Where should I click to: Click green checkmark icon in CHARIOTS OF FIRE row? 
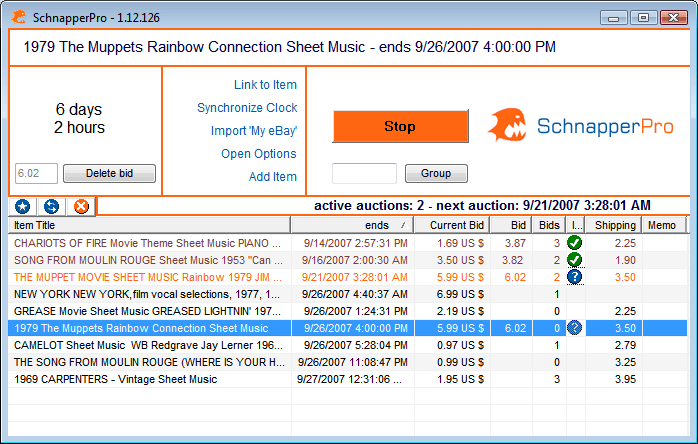(x=575, y=243)
